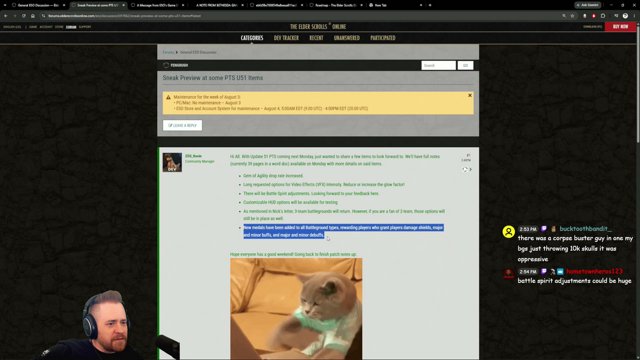The width and height of the screenshot is (640, 360).
Task: Click bucktoothbandit username in chat overlay
Action: [585, 229]
